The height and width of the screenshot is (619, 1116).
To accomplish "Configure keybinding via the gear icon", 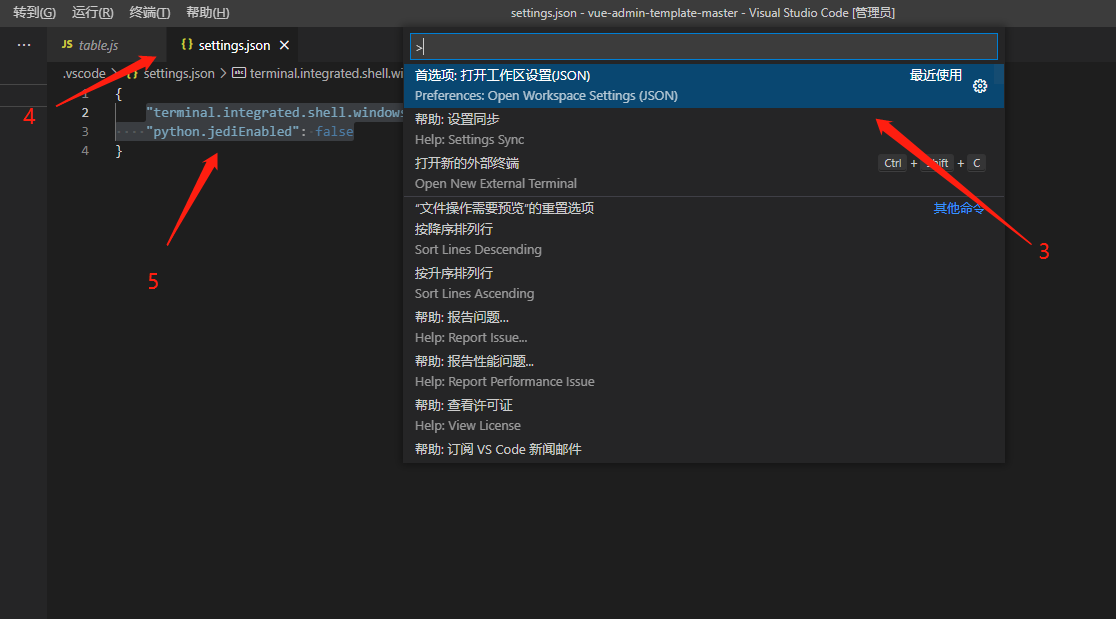I will tap(980, 86).
